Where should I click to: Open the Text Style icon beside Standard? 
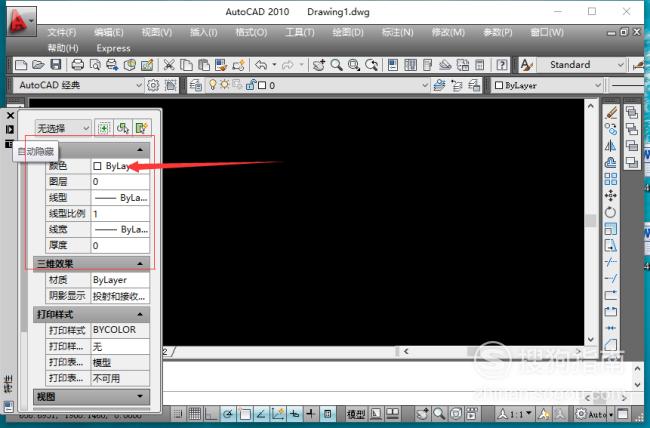pyautogui.click(x=527, y=65)
